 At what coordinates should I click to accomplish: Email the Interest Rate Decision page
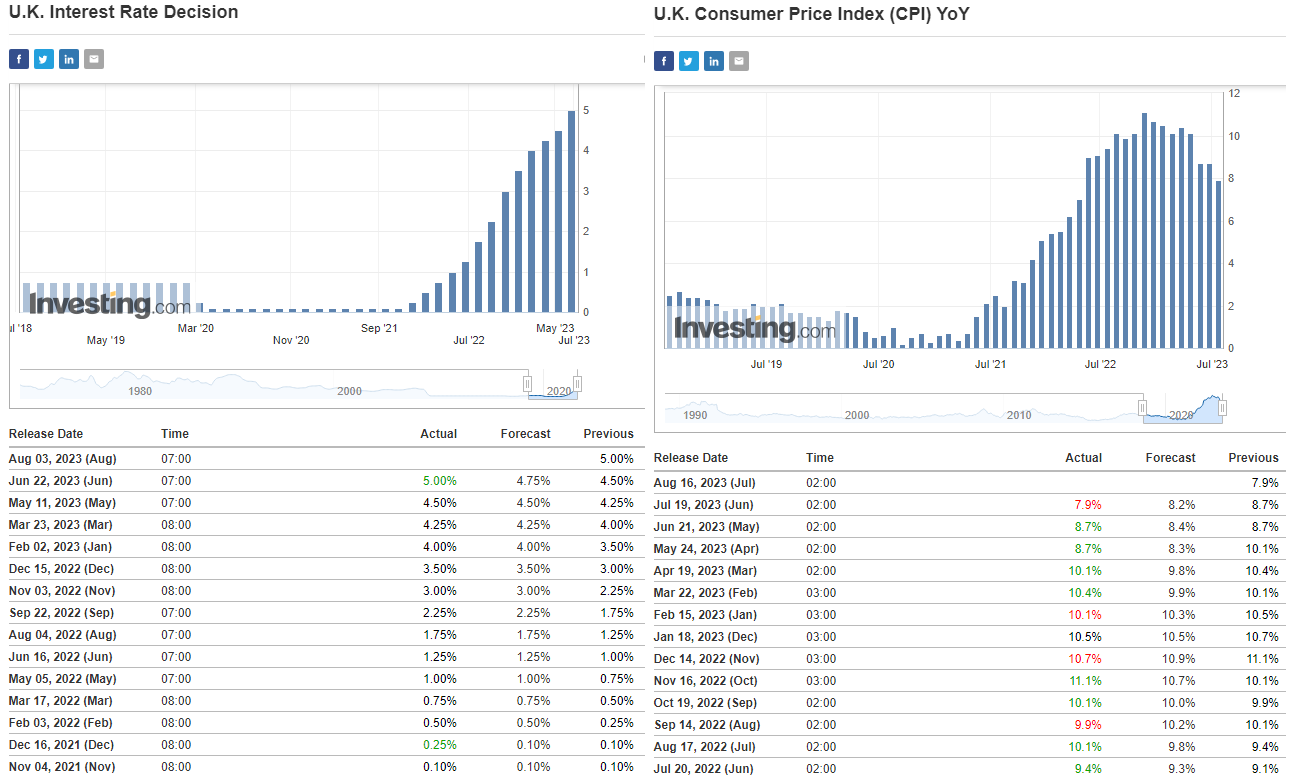pyautogui.click(x=94, y=59)
